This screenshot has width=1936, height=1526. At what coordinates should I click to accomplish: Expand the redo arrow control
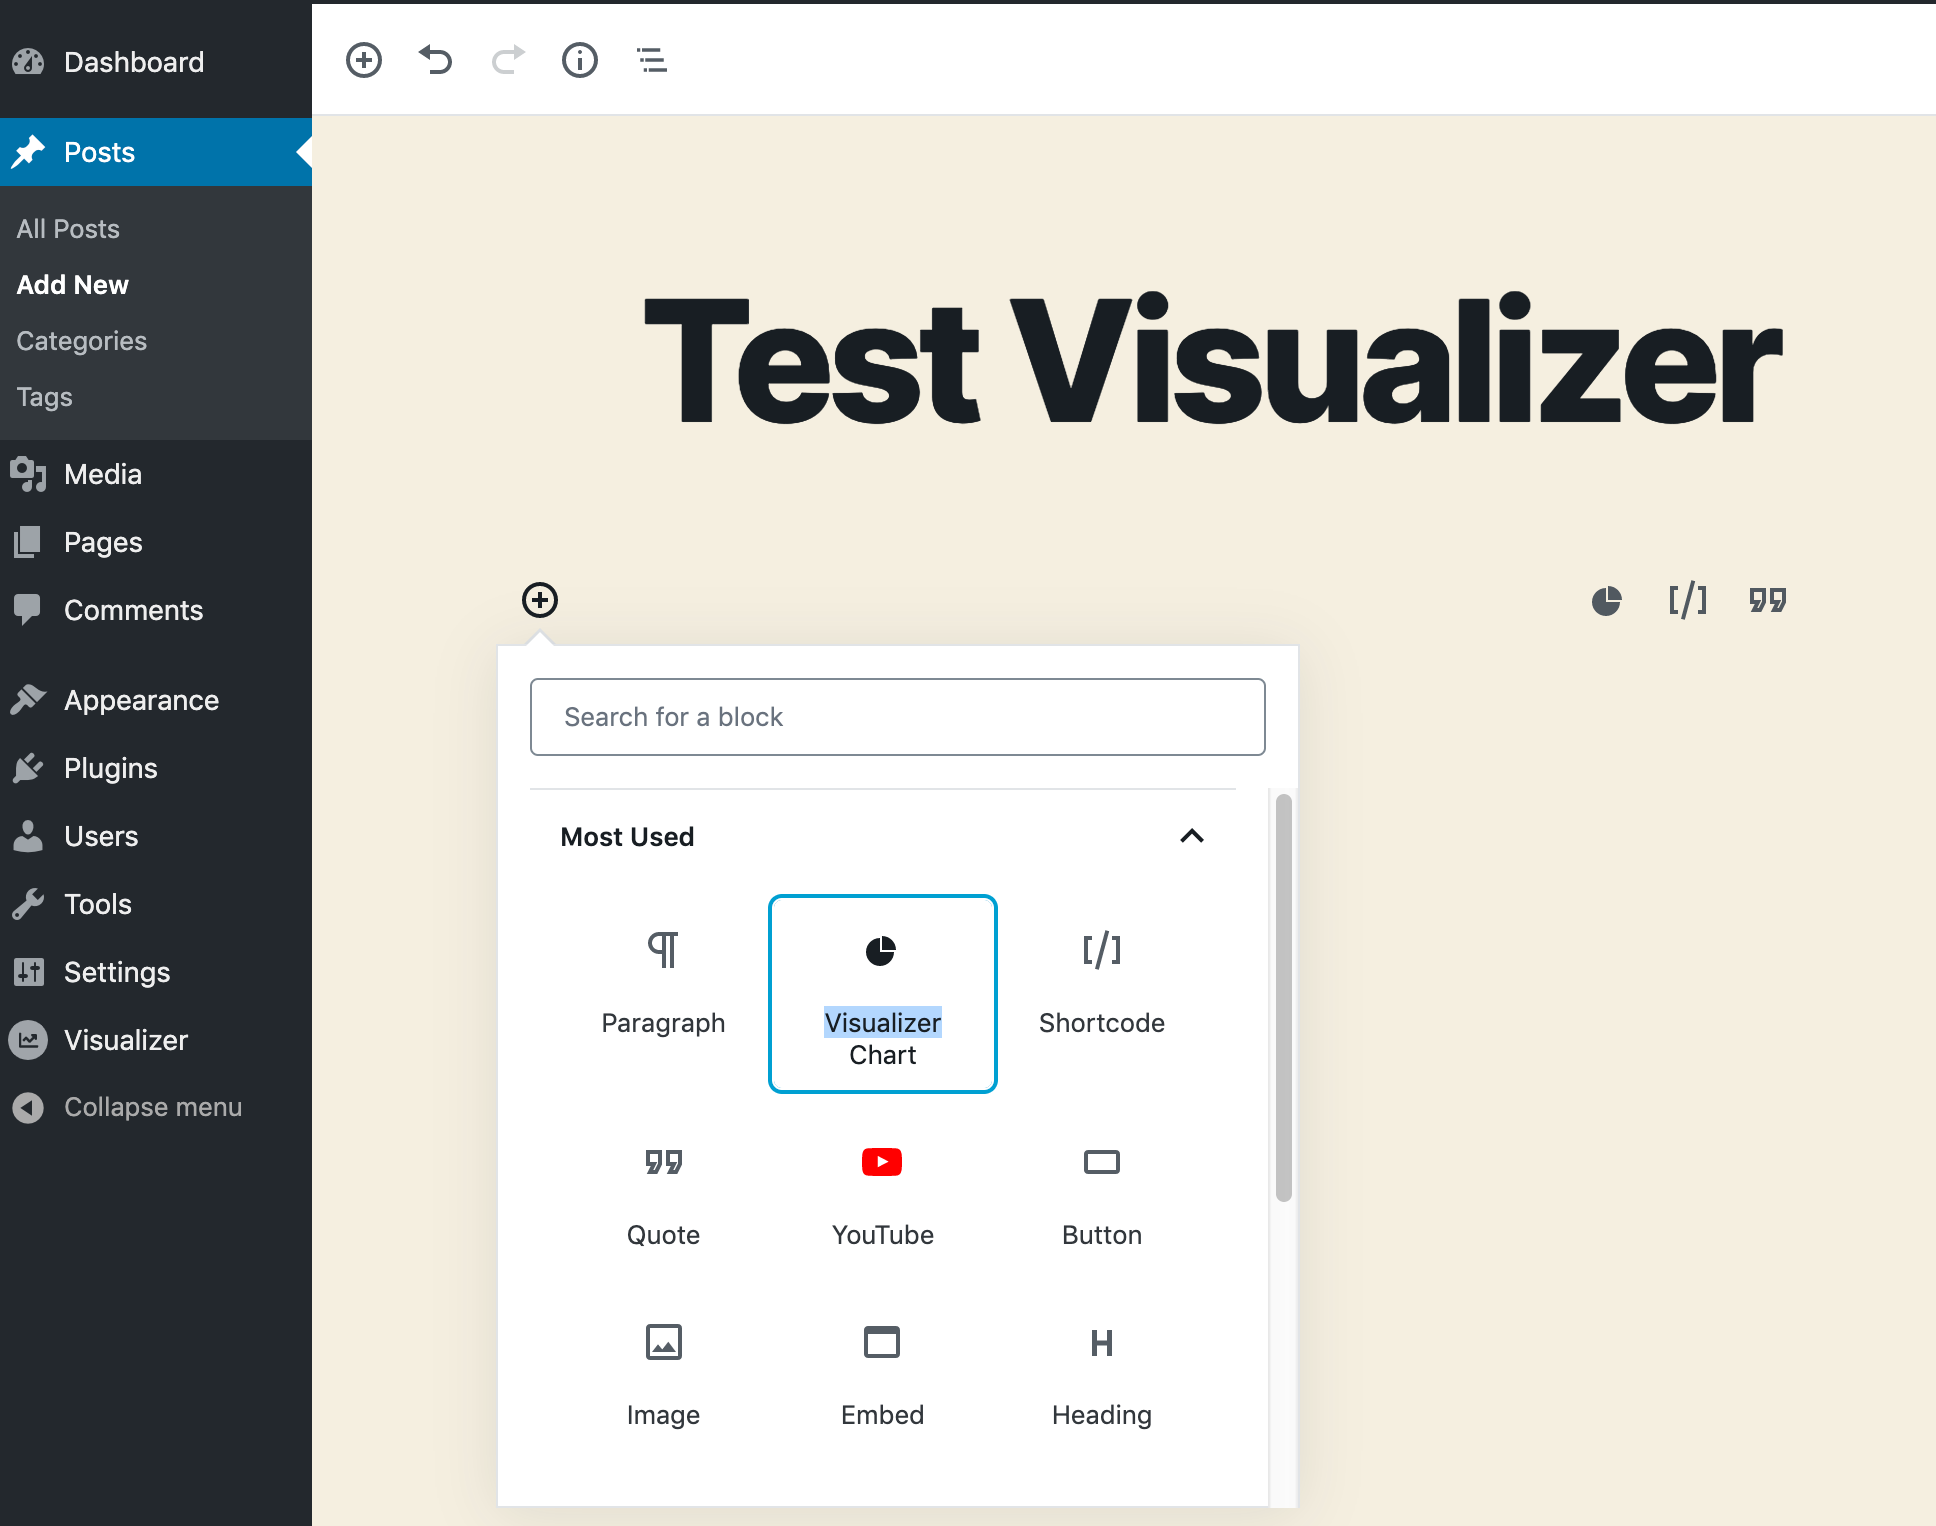(507, 60)
